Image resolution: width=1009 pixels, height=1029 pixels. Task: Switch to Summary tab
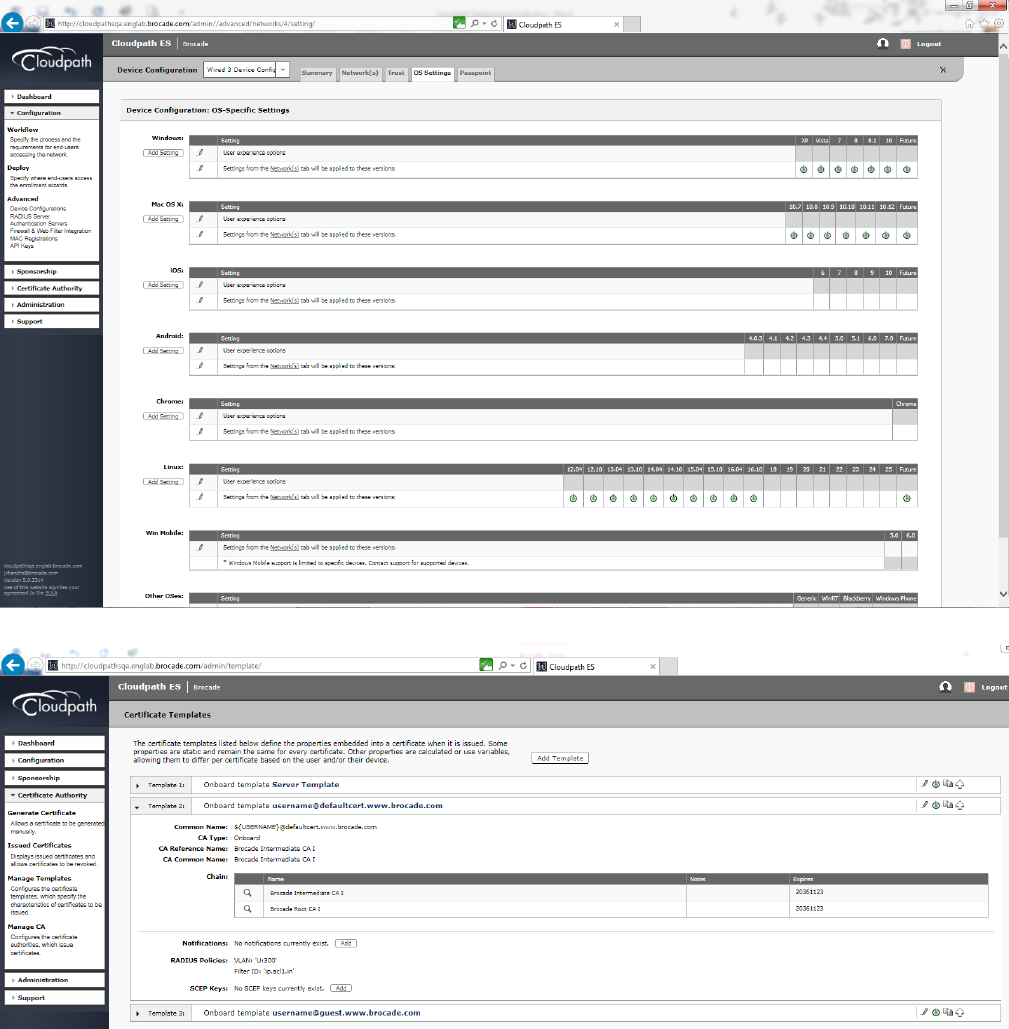click(317, 73)
